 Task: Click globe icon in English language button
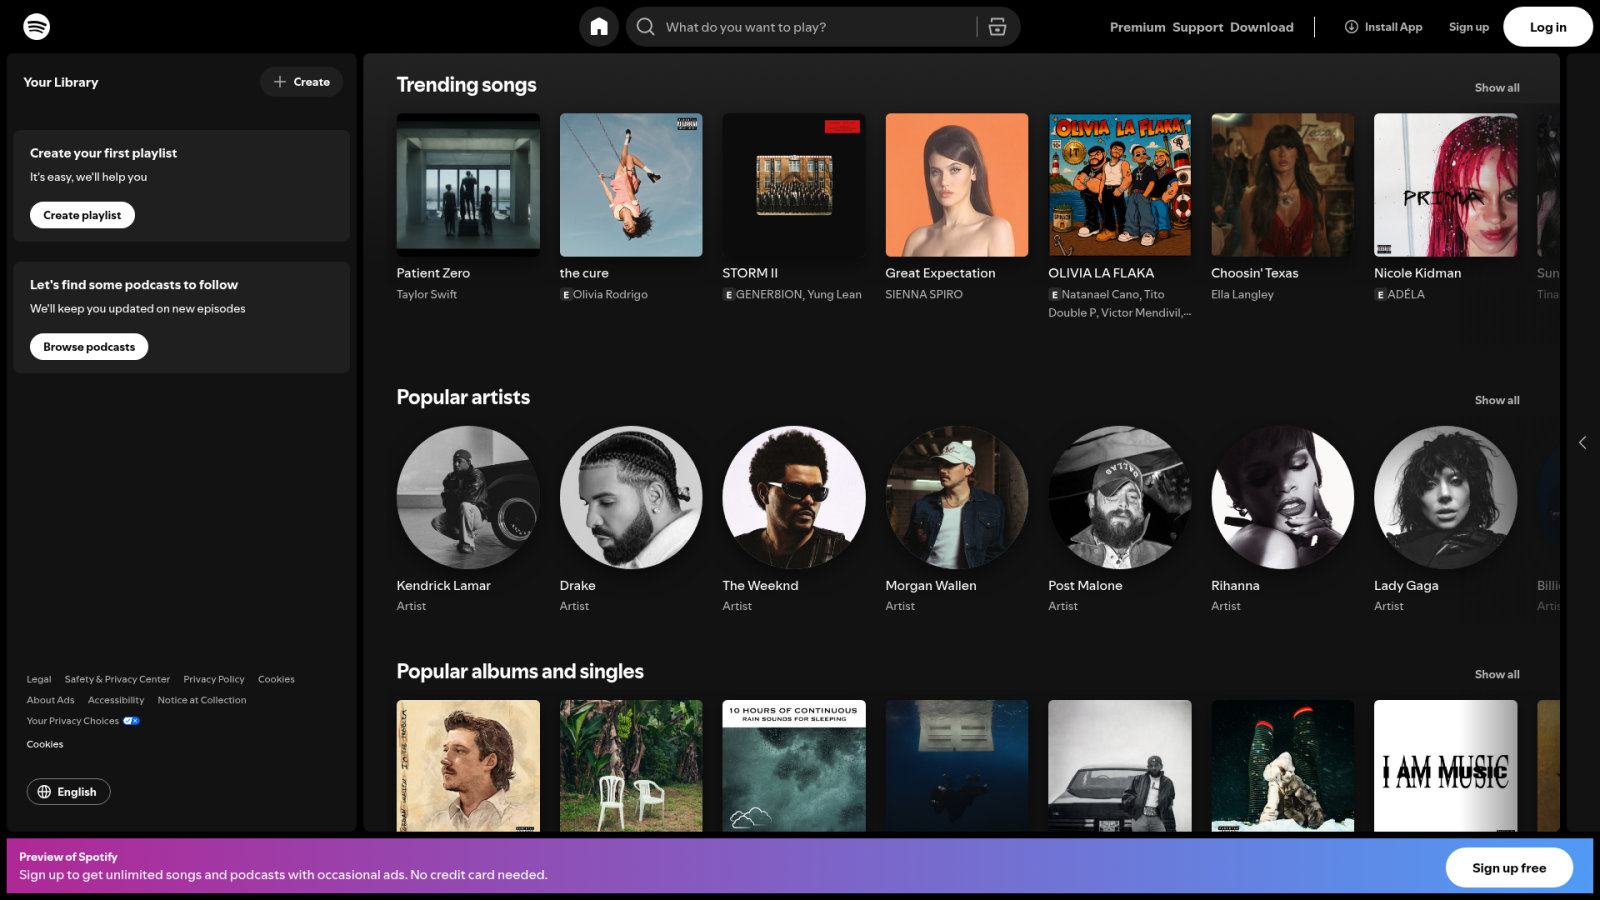[x=44, y=792]
